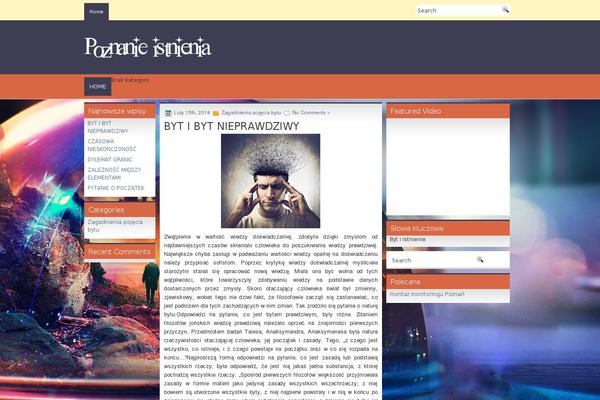Open the BYT I BYT NIEPRAWDZIWY recent post link
The height and width of the screenshot is (400, 600).
108,127
